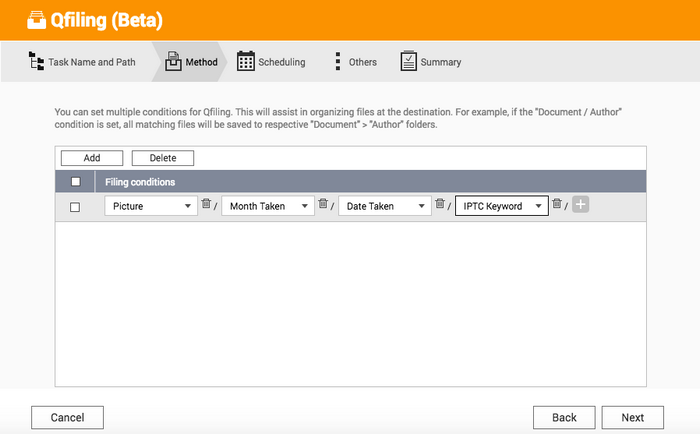Cancel the Qfiling task wizard
700x434 pixels.
pyautogui.click(x=67, y=417)
